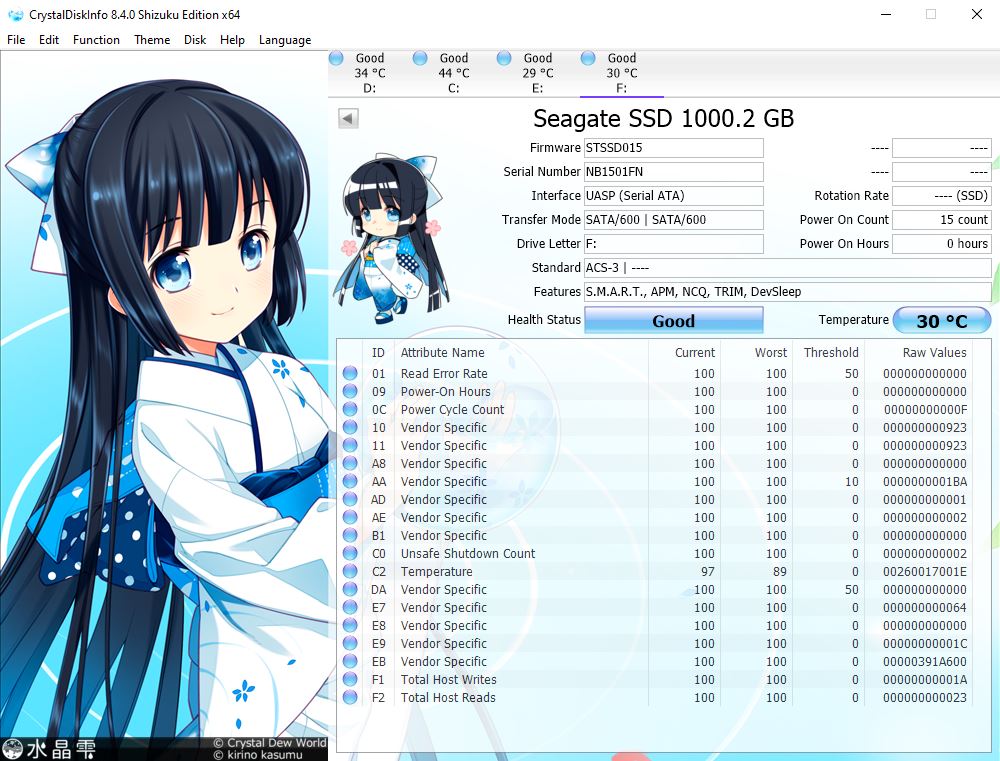Switch to disk E: at 29 °C
The width and height of the screenshot is (1000, 761).
tap(538, 73)
